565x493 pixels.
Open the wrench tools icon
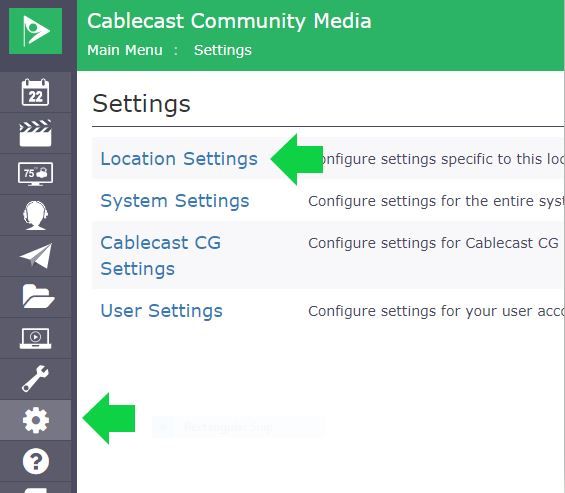pos(35,379)
